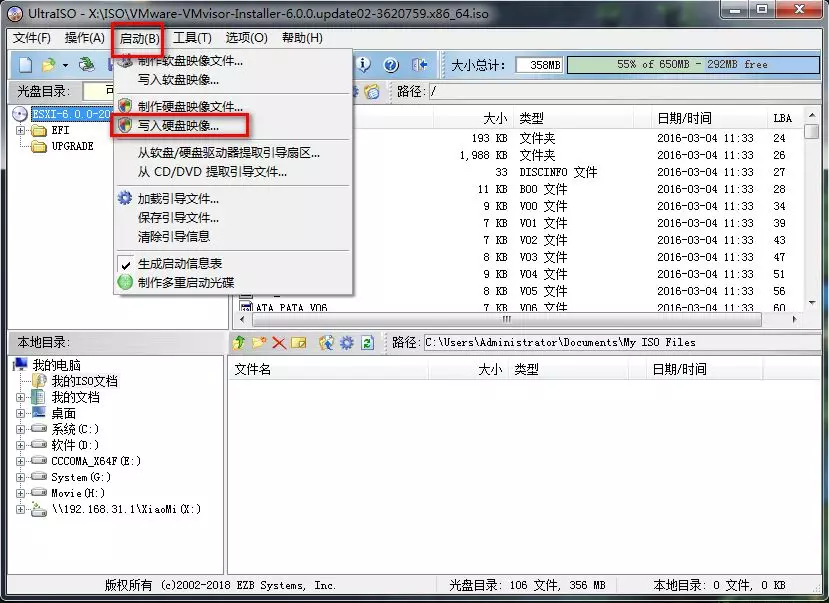Click the 我的ISO文档 folder icon

(x=39, y=381)
